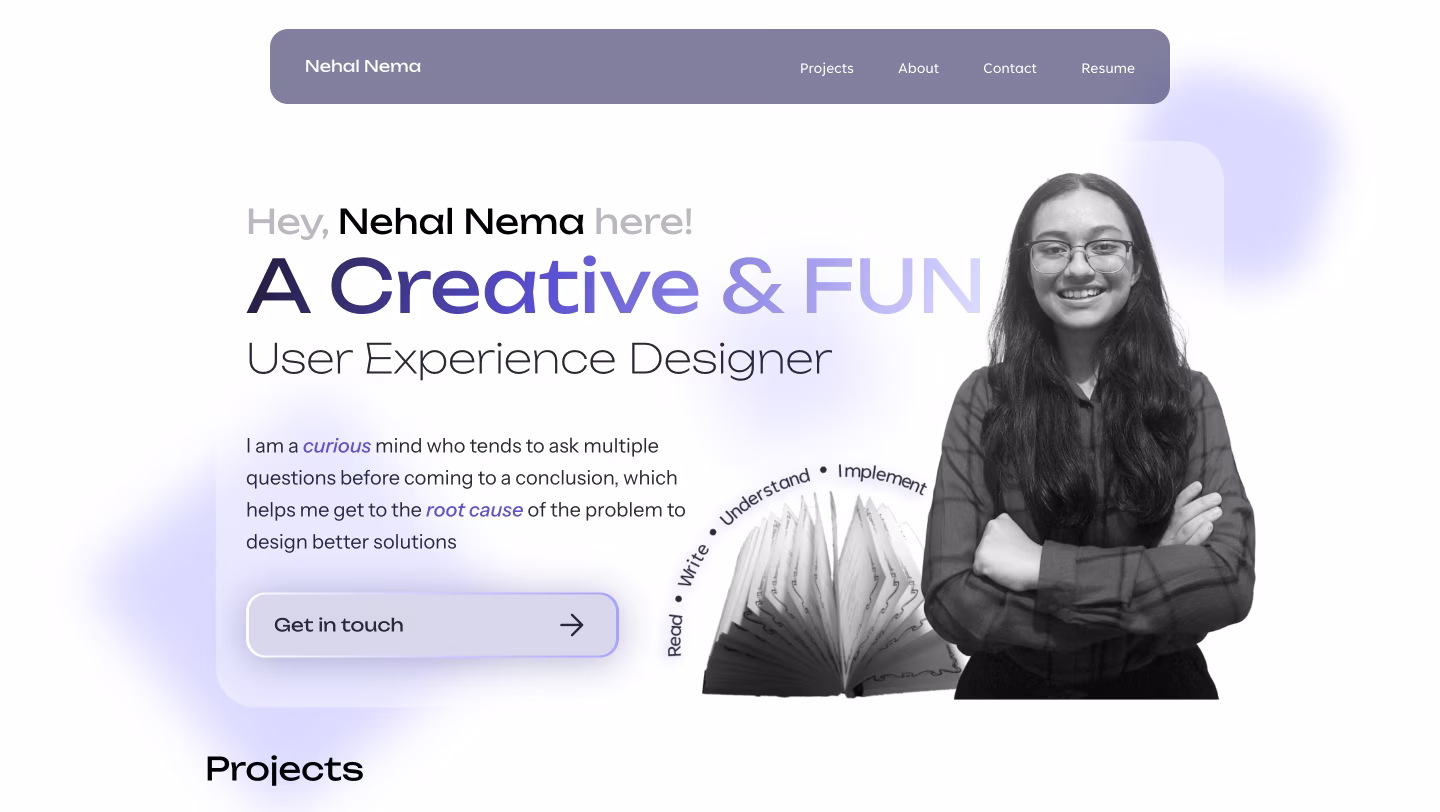Click the curved word Implement
The image size is (1440, 812).
(882, 477)
